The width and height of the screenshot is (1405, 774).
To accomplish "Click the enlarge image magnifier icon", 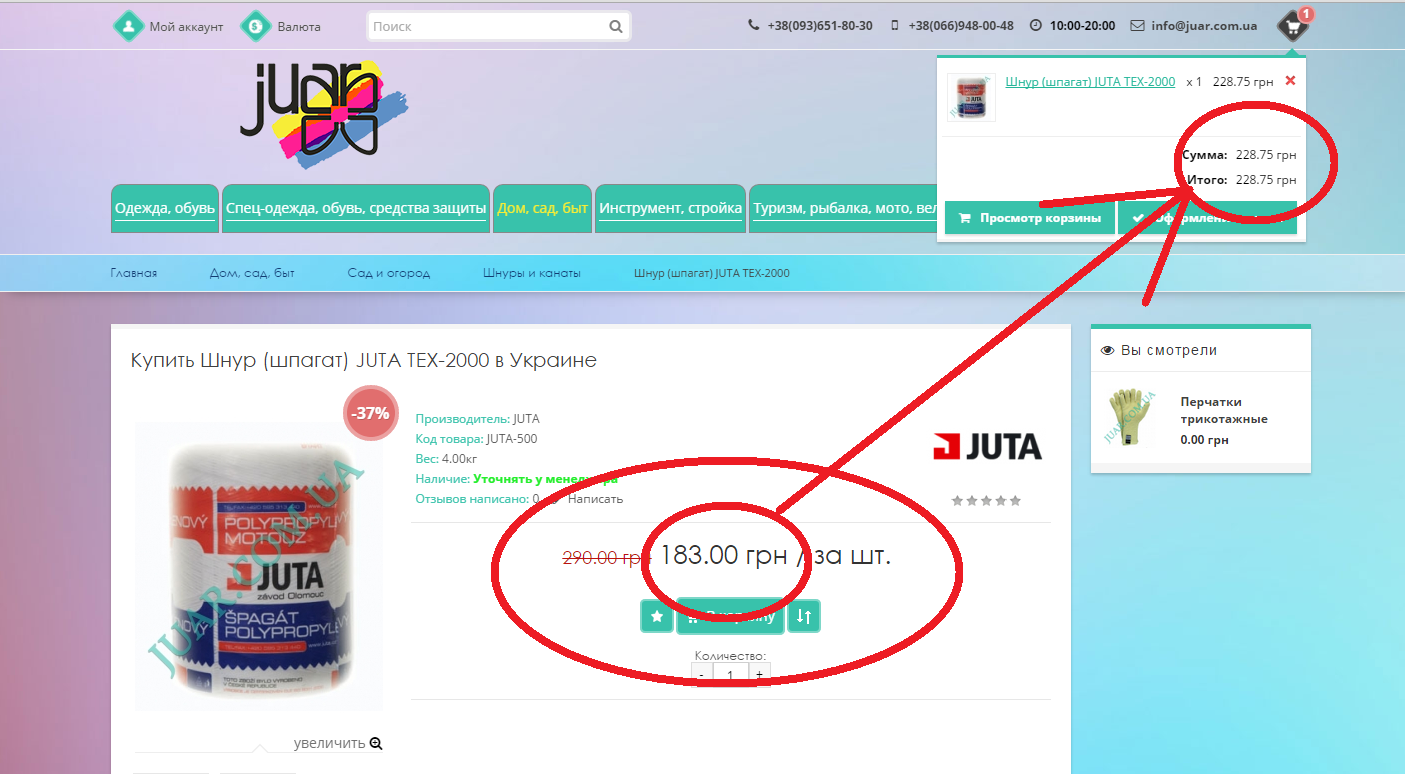I will tap(376, 743).
